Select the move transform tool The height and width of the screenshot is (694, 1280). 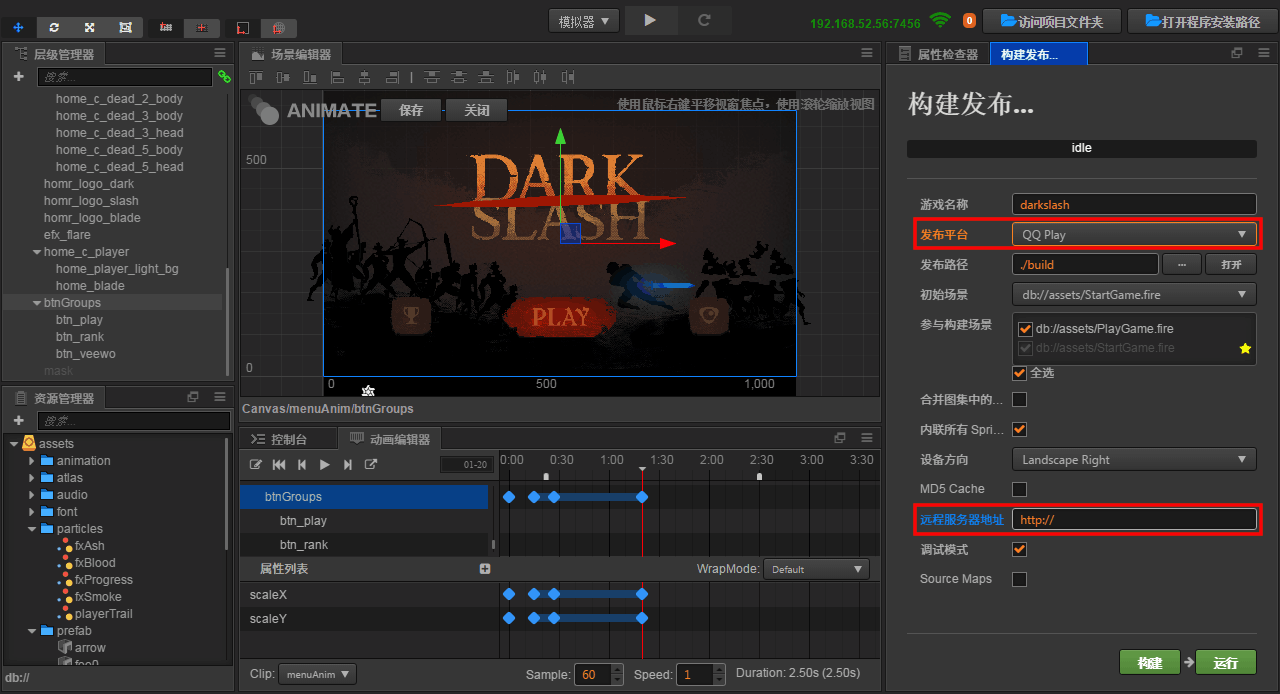[x=18, y=27]
